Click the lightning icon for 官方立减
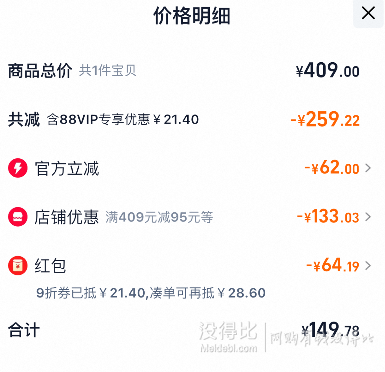Image resolution: width=385 pixels, height=372 pixels. click(18, 168)
